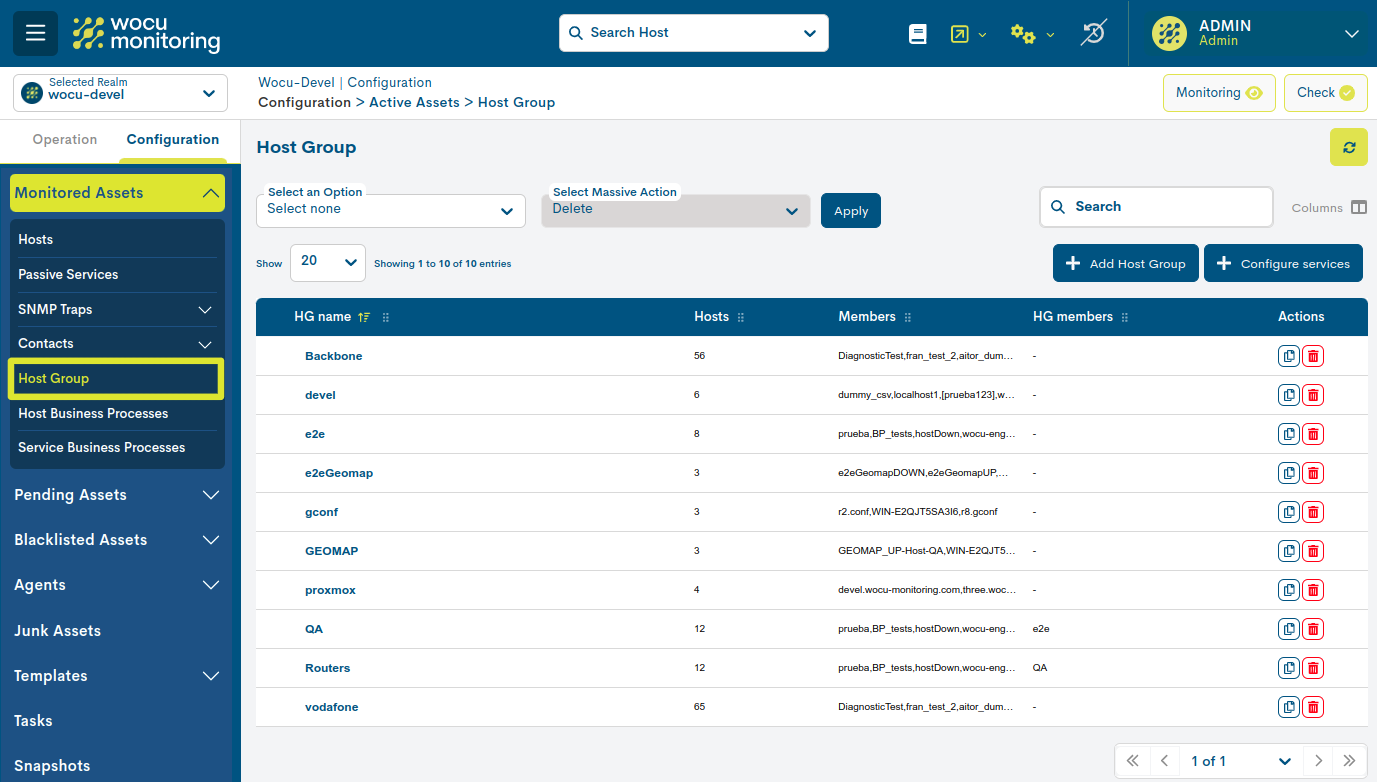
Task: Go to the first page
Action: pos(1132,761)
